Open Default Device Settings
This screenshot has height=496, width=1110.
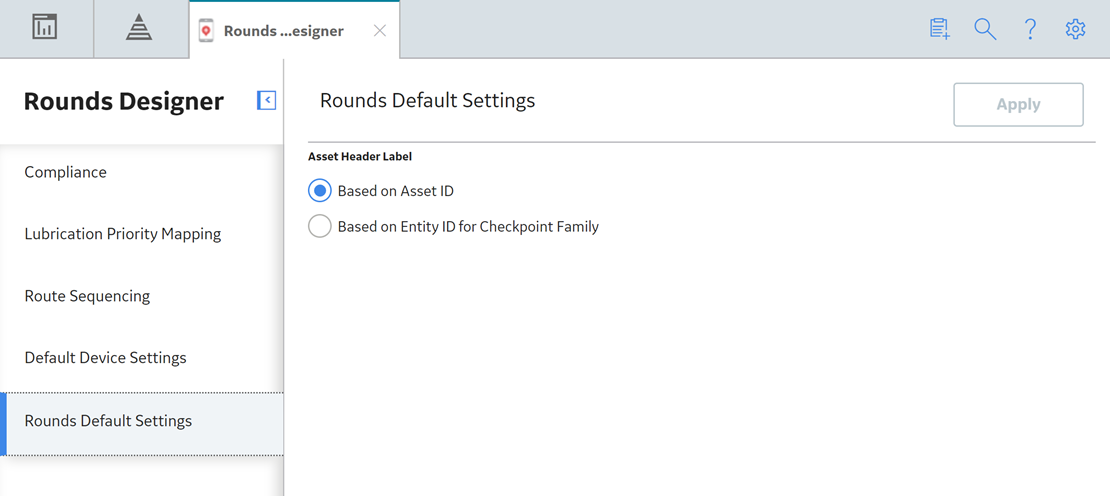[x=142, y=357]
